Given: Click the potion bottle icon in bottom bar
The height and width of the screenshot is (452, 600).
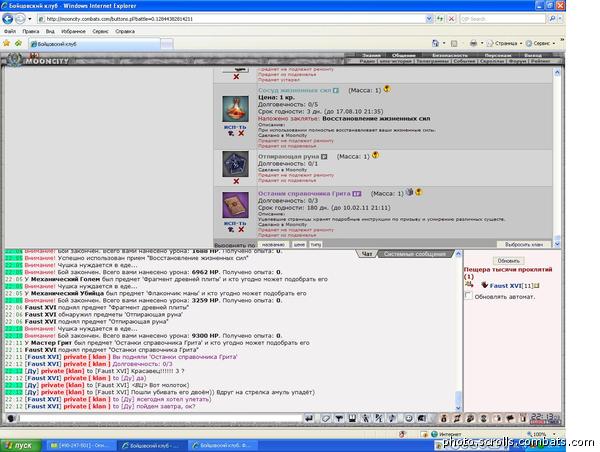Looking at the screenshot, I should (x=444, y=419).
